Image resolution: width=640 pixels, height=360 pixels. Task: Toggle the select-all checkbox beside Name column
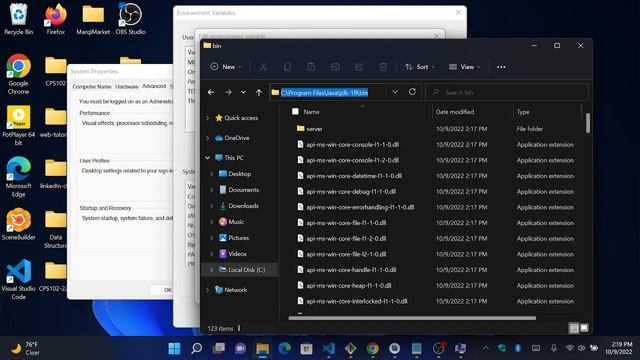[x=295, y=111]
